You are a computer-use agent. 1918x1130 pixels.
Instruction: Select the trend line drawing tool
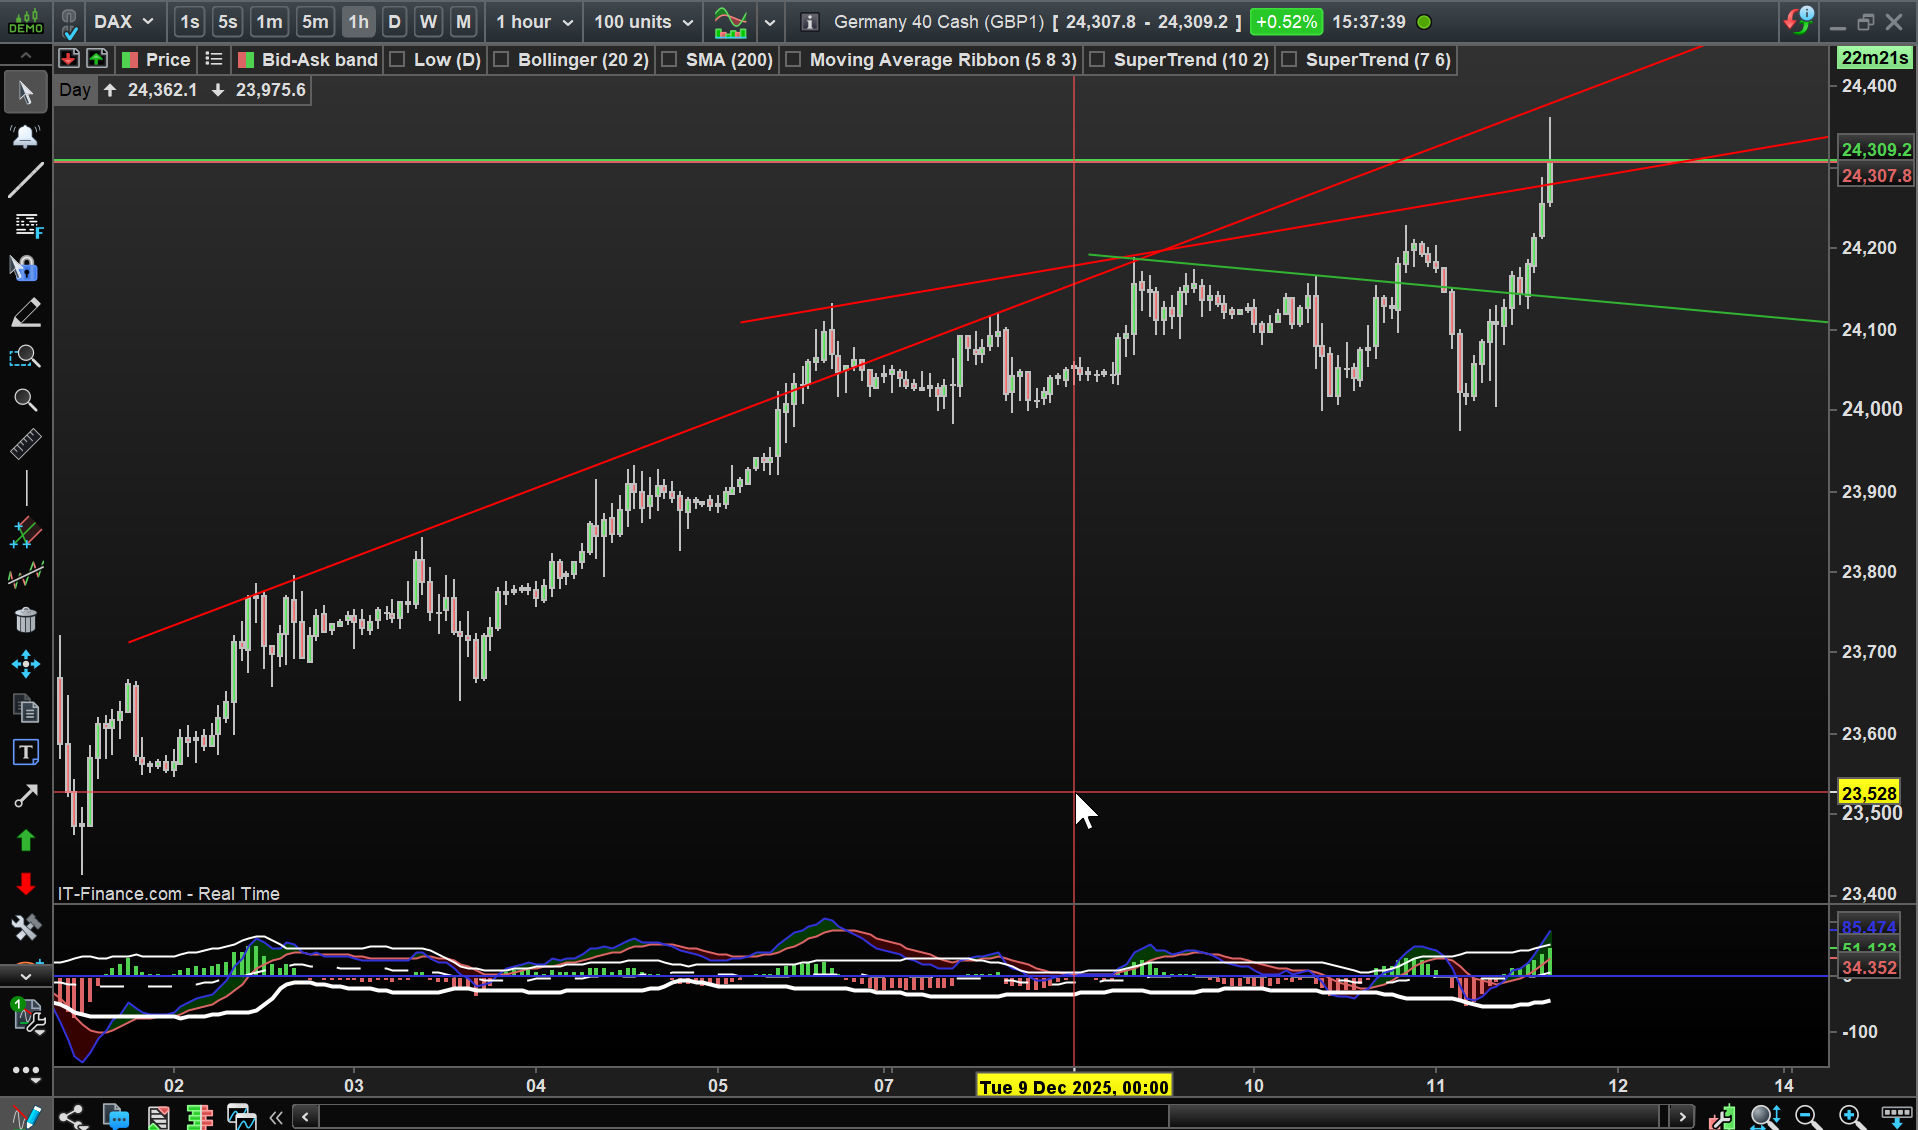pos(25,180)
